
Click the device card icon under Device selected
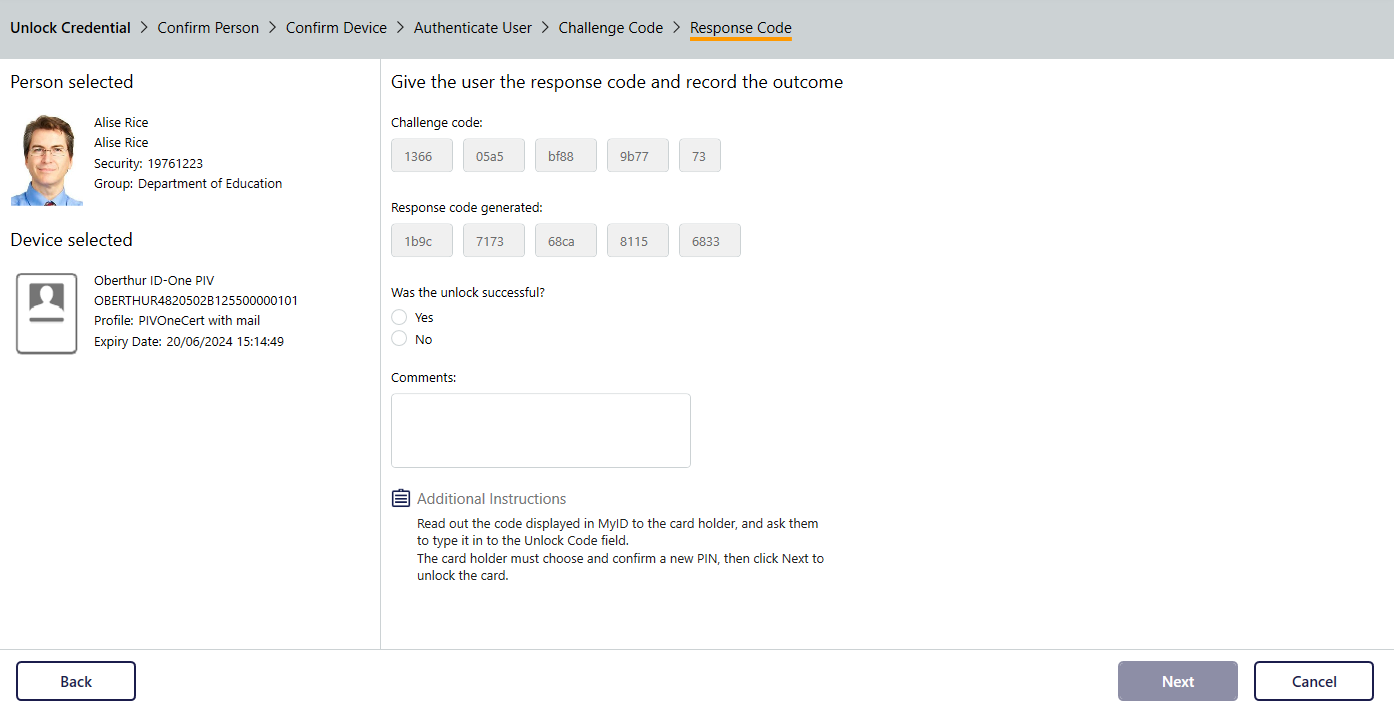coord(47,313)
